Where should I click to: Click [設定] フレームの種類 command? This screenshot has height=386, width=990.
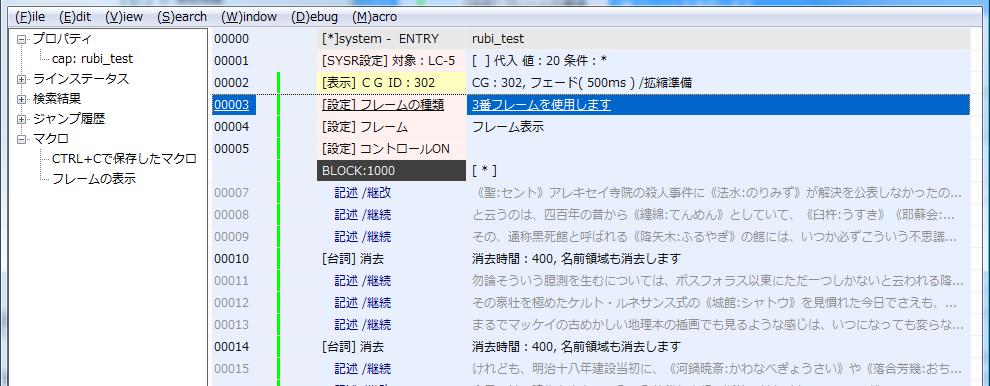[391, 105]
